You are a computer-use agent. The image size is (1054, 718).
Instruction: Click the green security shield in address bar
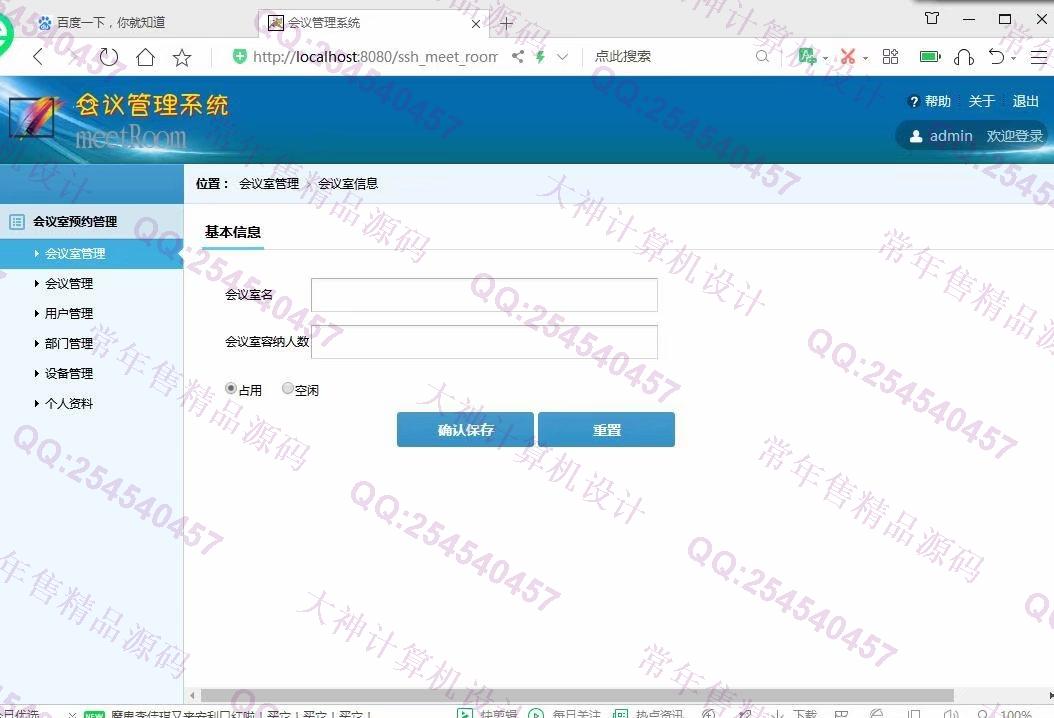coord(239,56)
